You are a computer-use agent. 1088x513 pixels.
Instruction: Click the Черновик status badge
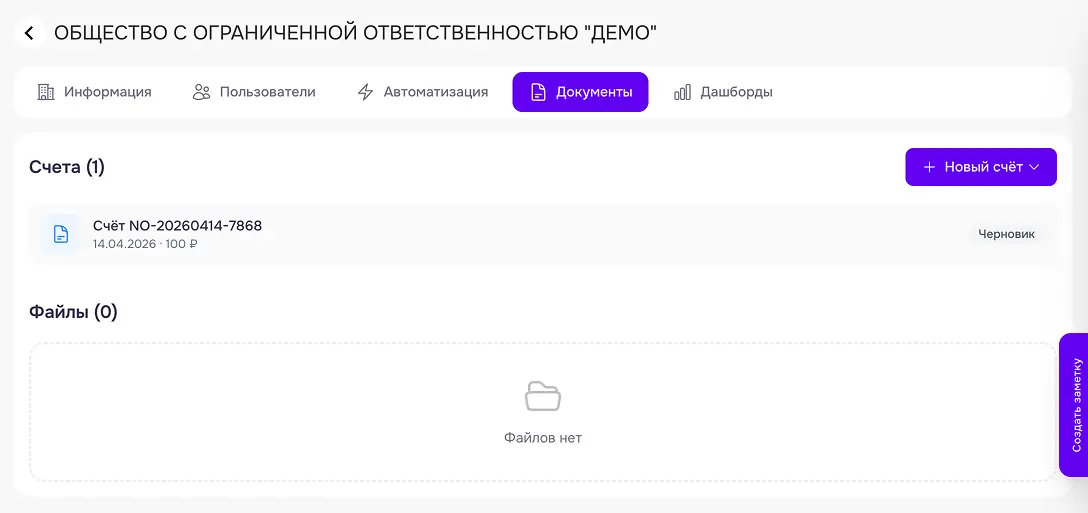(1006, 234)
